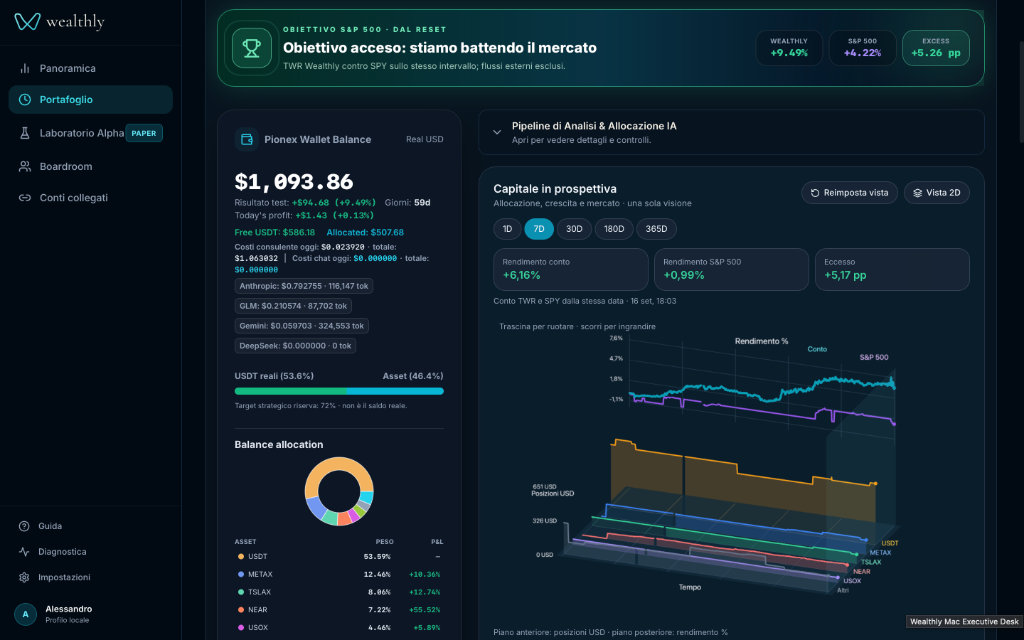Click the Impostazioni gear icon
The image size is (1024, 640).
tap(24, 577)
